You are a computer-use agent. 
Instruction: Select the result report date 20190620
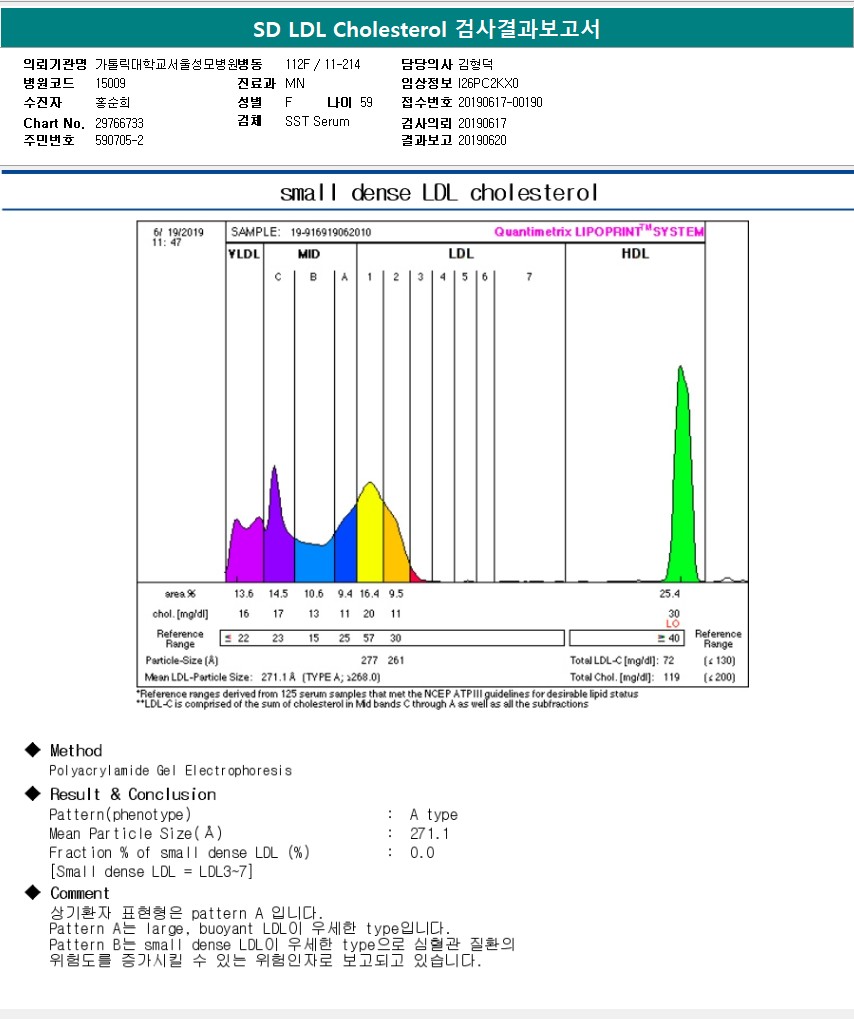click(x=482, y=140)
